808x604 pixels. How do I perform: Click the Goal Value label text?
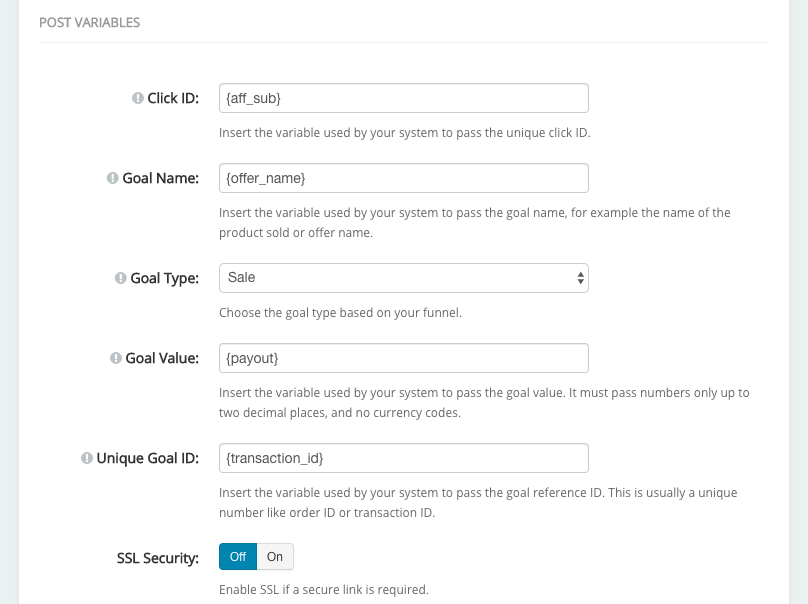pos(162,358)
